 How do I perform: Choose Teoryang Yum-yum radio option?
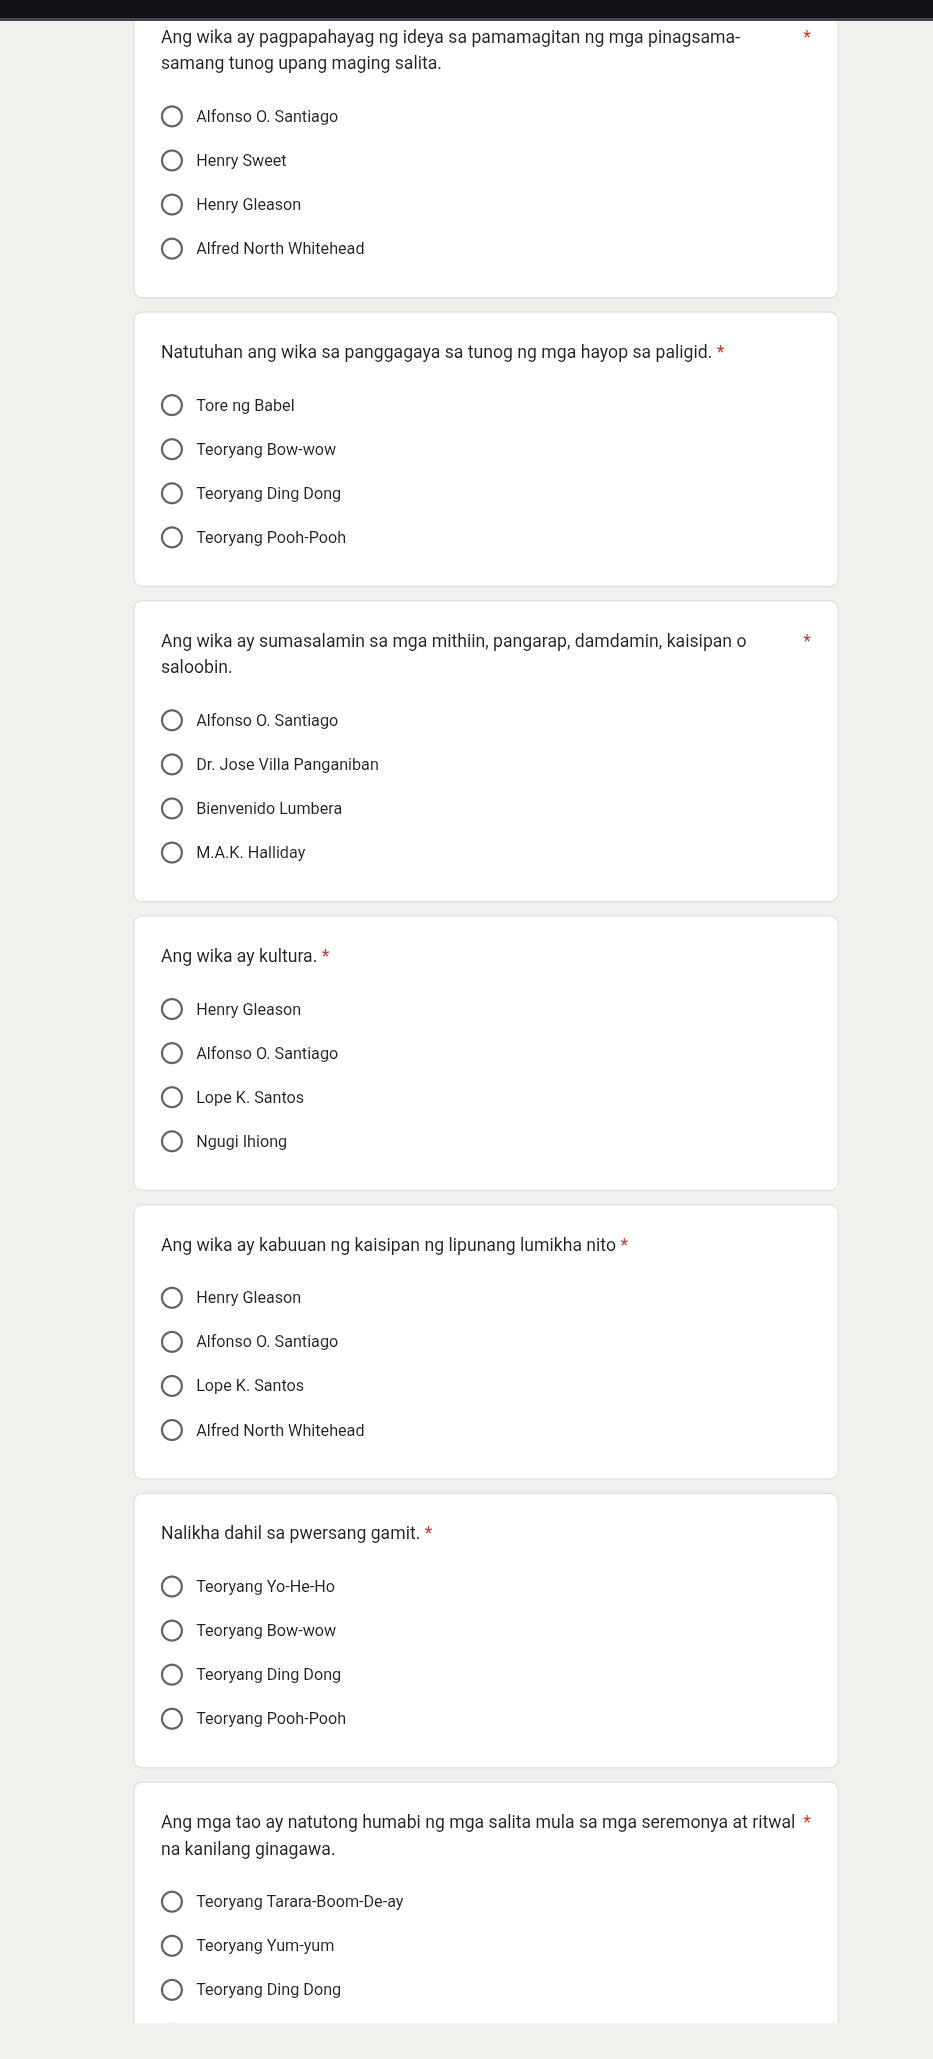[x=172, y=1946]
